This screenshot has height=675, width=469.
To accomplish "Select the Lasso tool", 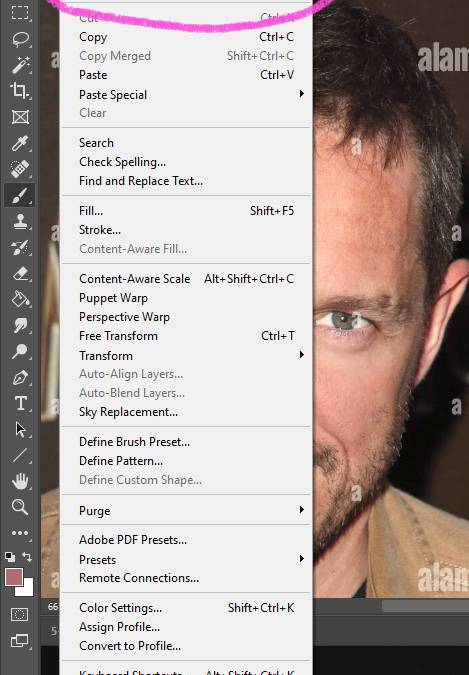I will point(20,40).
